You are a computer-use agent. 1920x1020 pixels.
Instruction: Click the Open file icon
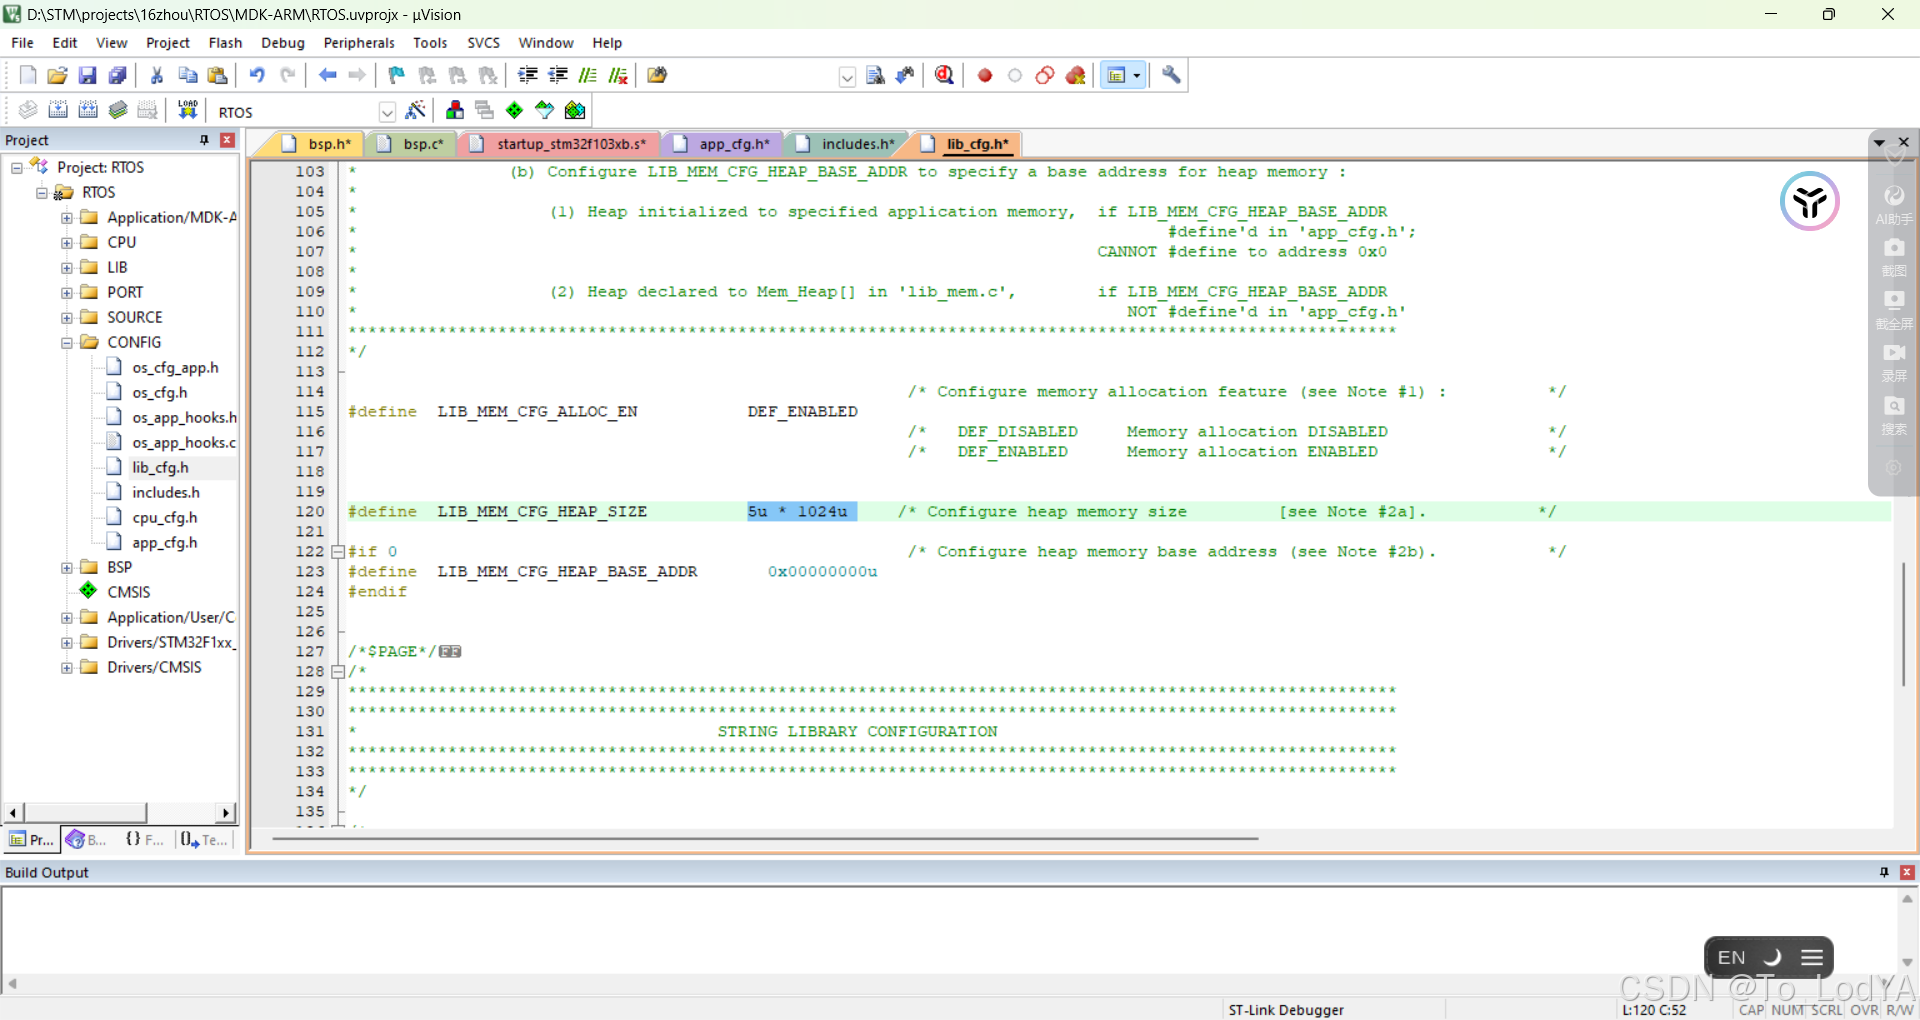[58, 75]
